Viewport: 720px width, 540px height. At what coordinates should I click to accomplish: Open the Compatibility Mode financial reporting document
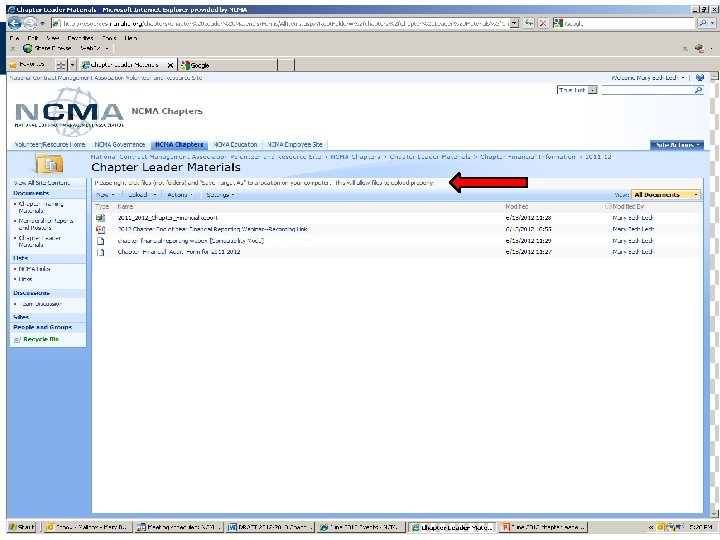click(190, 241)
